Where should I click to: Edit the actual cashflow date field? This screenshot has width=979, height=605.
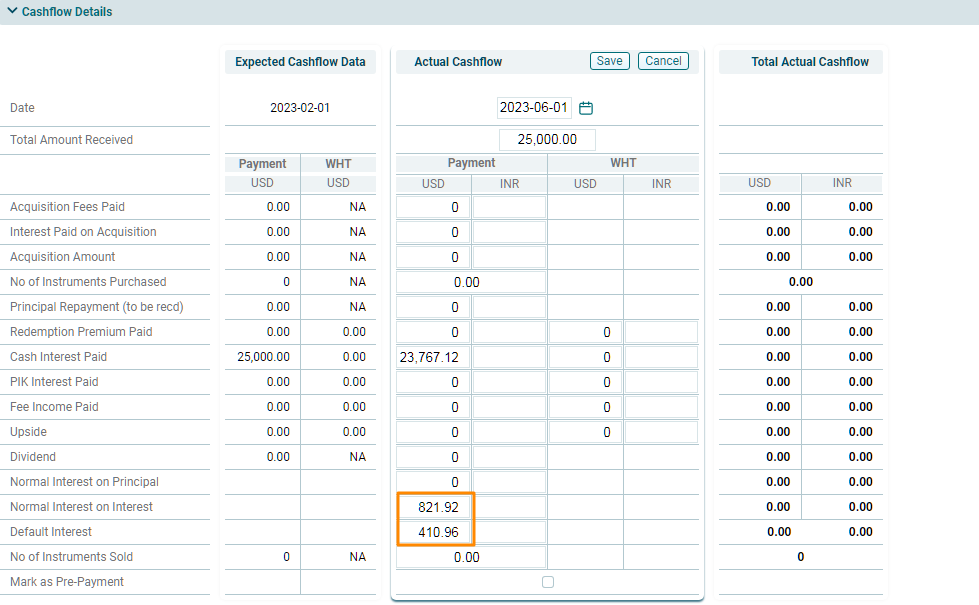click(534, 108)
